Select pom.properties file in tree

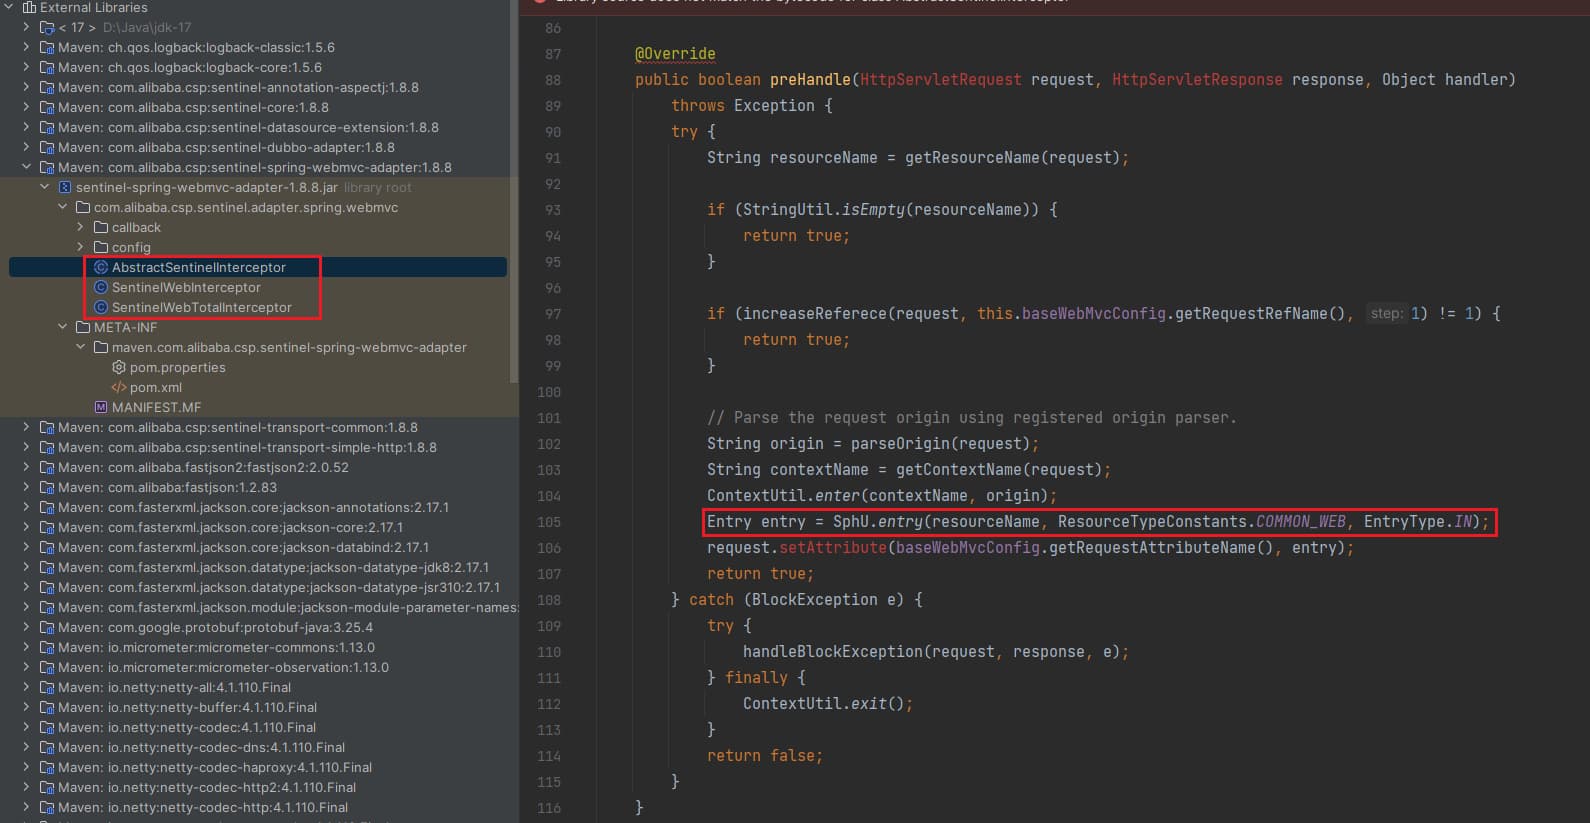pyautogui.click(x=258, y=367)
